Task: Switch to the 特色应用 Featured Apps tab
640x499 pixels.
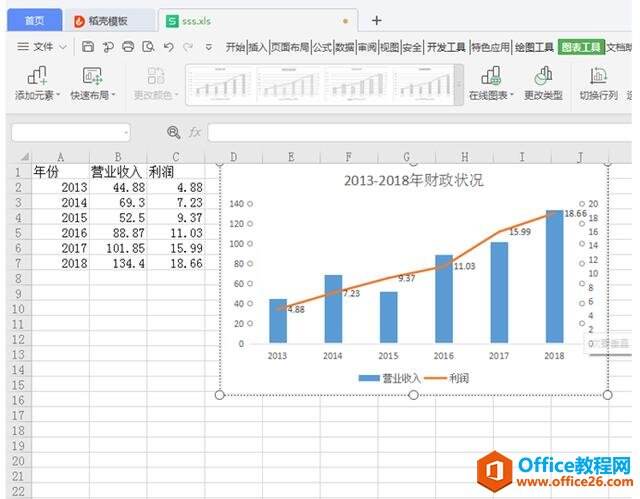Action: (491, 47)
